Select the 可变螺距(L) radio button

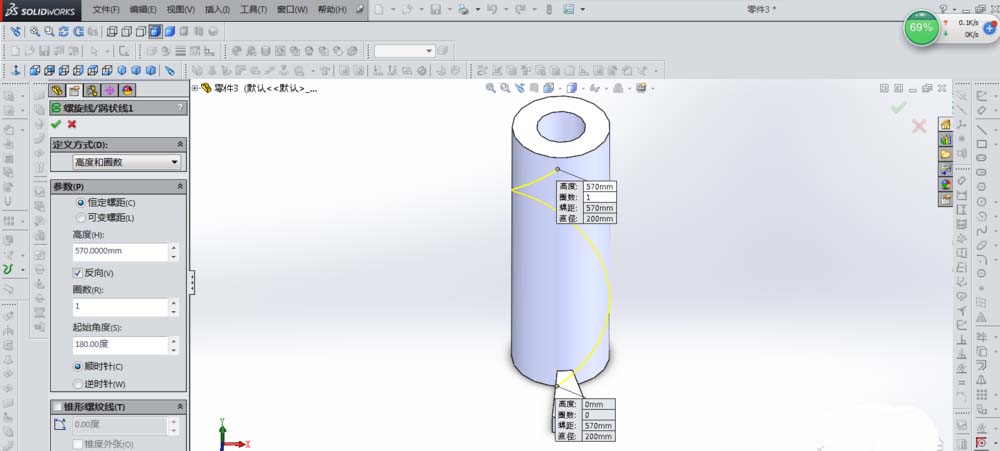click(80, 218)
